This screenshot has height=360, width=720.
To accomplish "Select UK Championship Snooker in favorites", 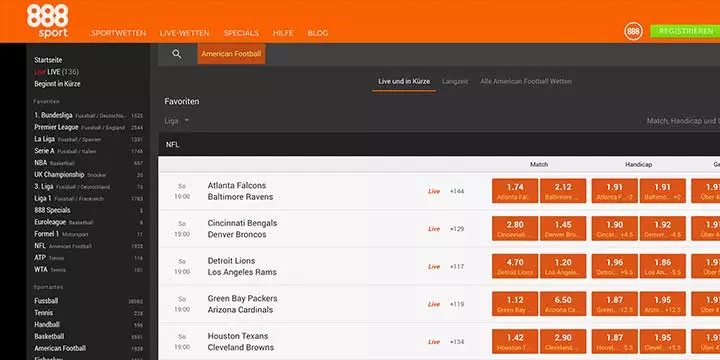I will click(x=89, y=175).
